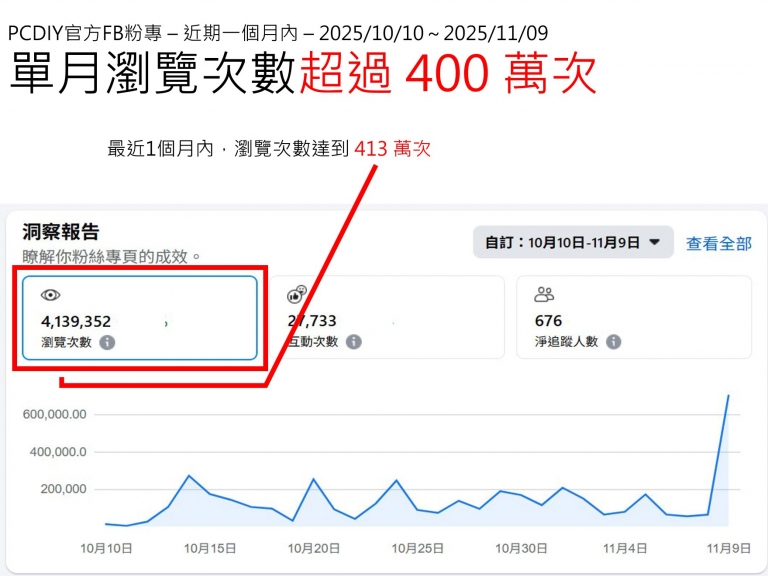Click the interactions reaction icon
This screenshot has width=768, height=576.
pos(296,294)
